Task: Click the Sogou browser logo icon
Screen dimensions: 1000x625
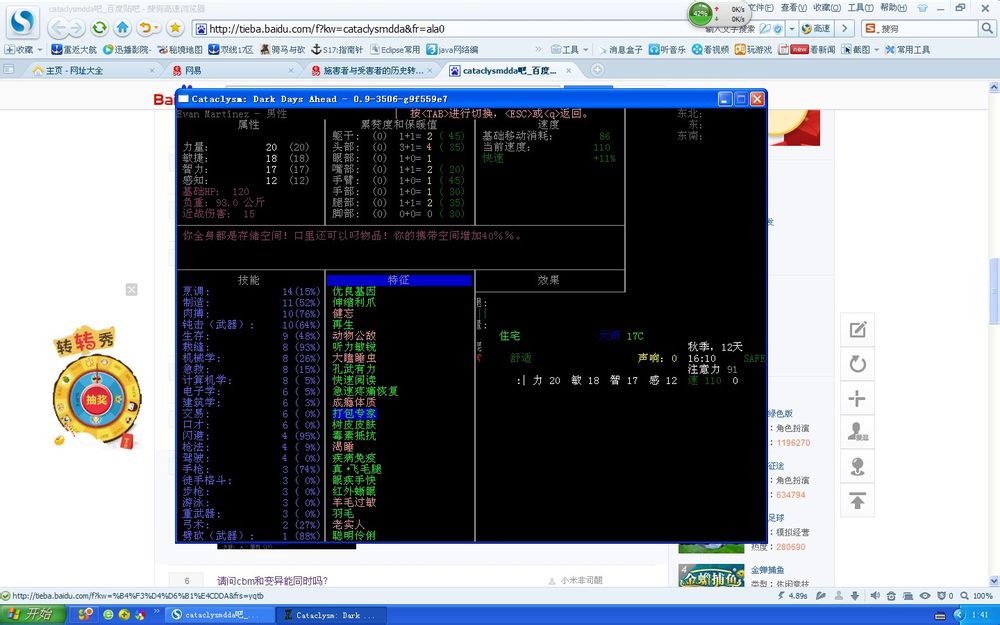Action: (x=22, y=23)
